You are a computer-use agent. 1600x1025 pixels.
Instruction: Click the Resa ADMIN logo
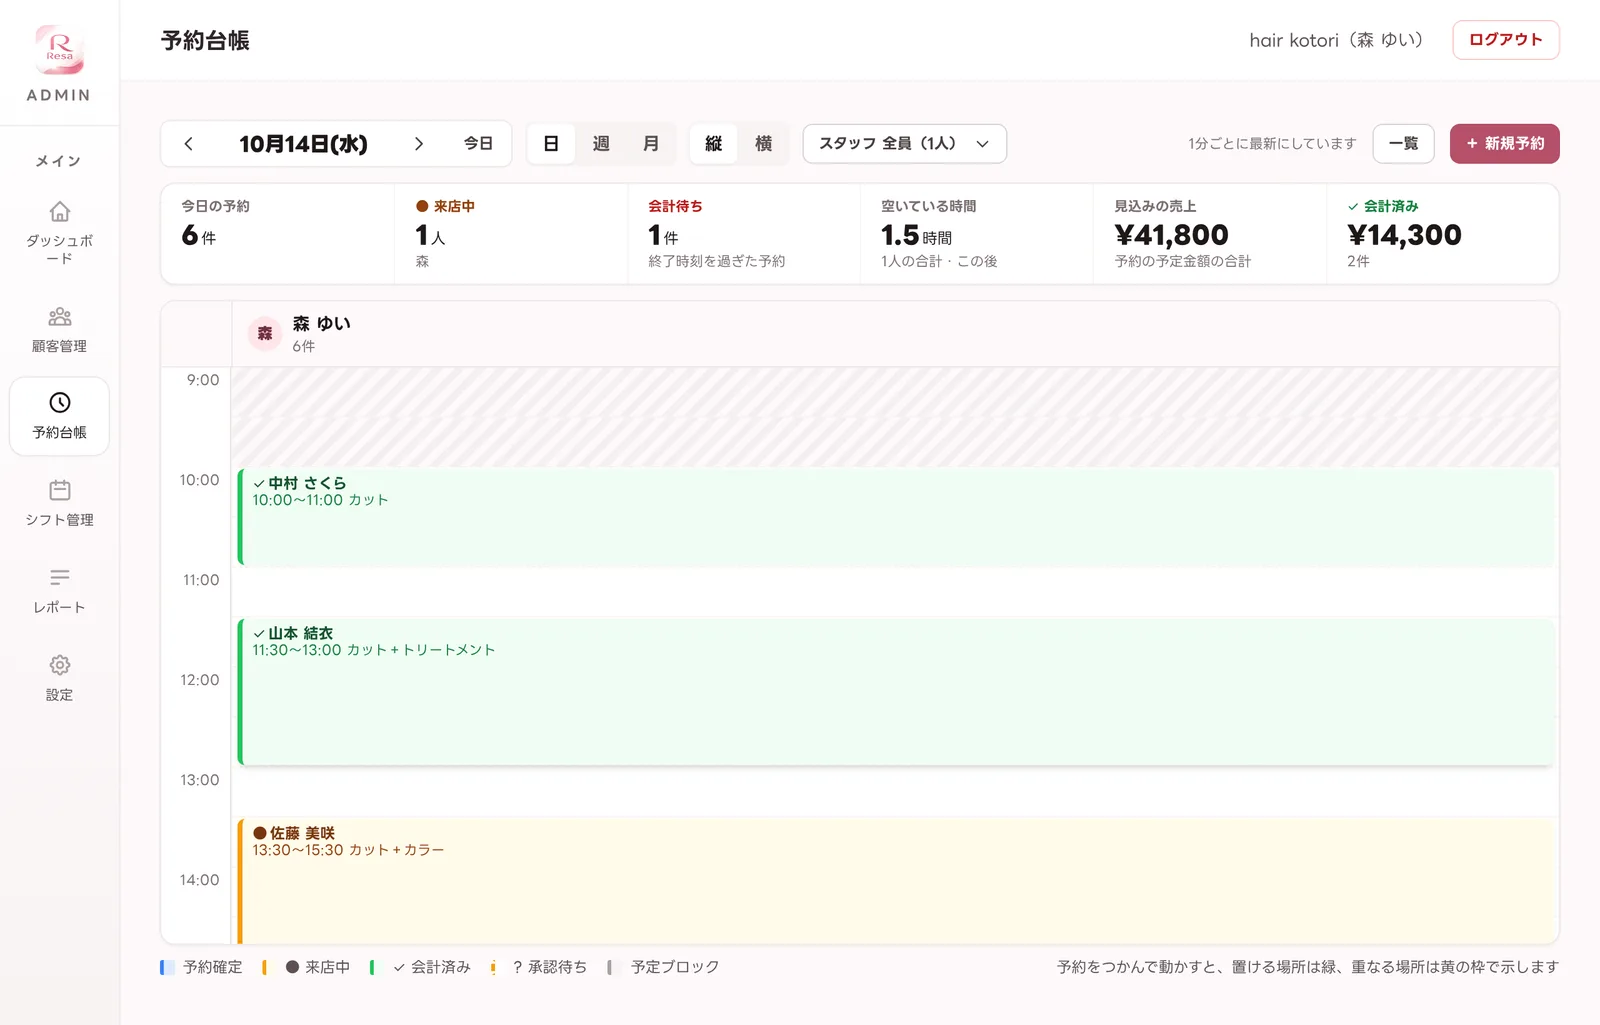pos(59,64)
